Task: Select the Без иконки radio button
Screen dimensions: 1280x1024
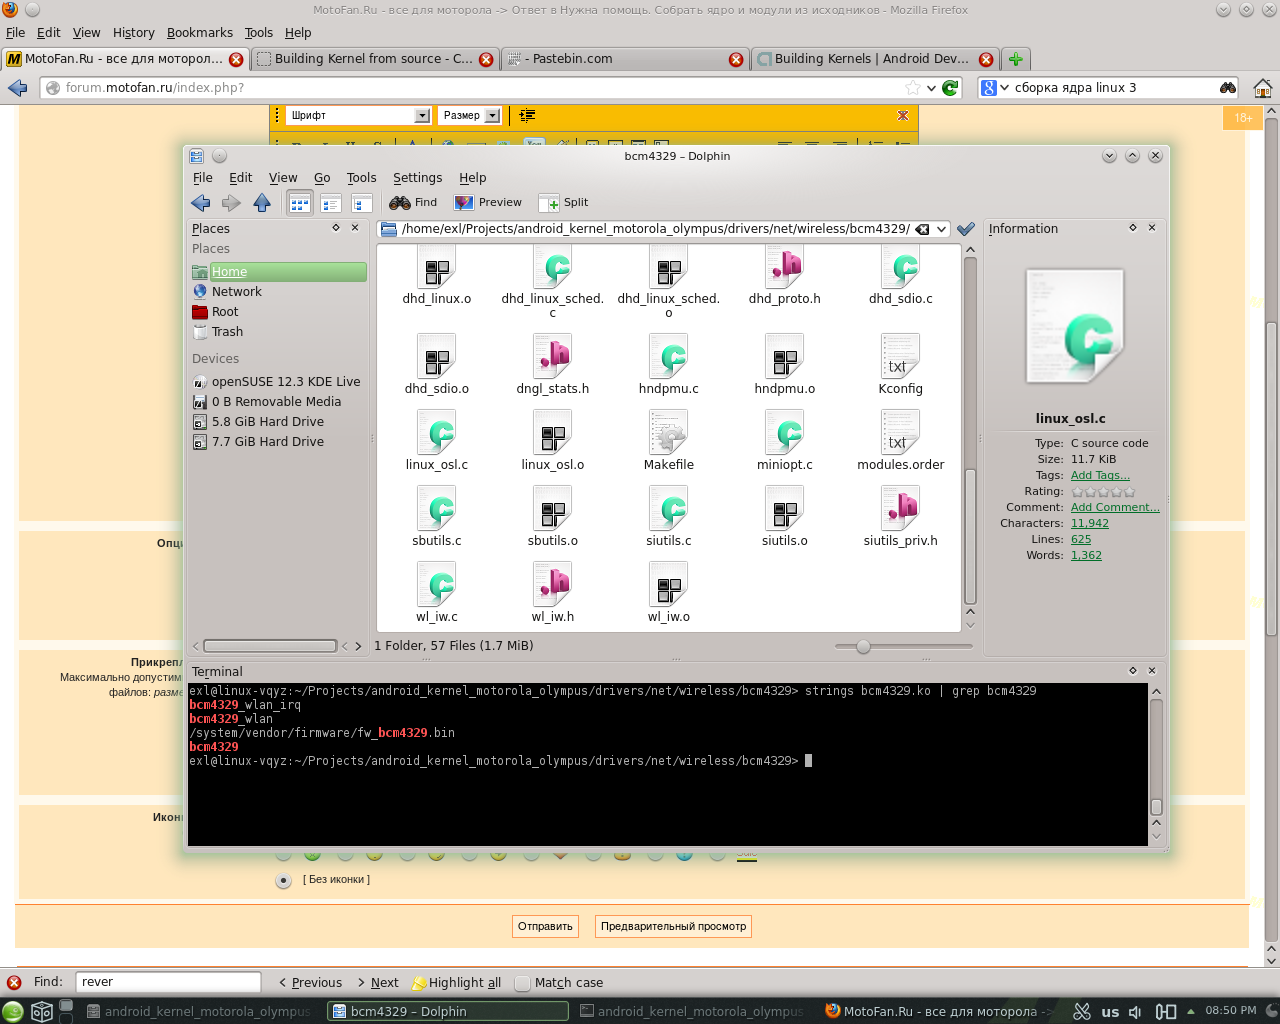Action: pos(284,880)
